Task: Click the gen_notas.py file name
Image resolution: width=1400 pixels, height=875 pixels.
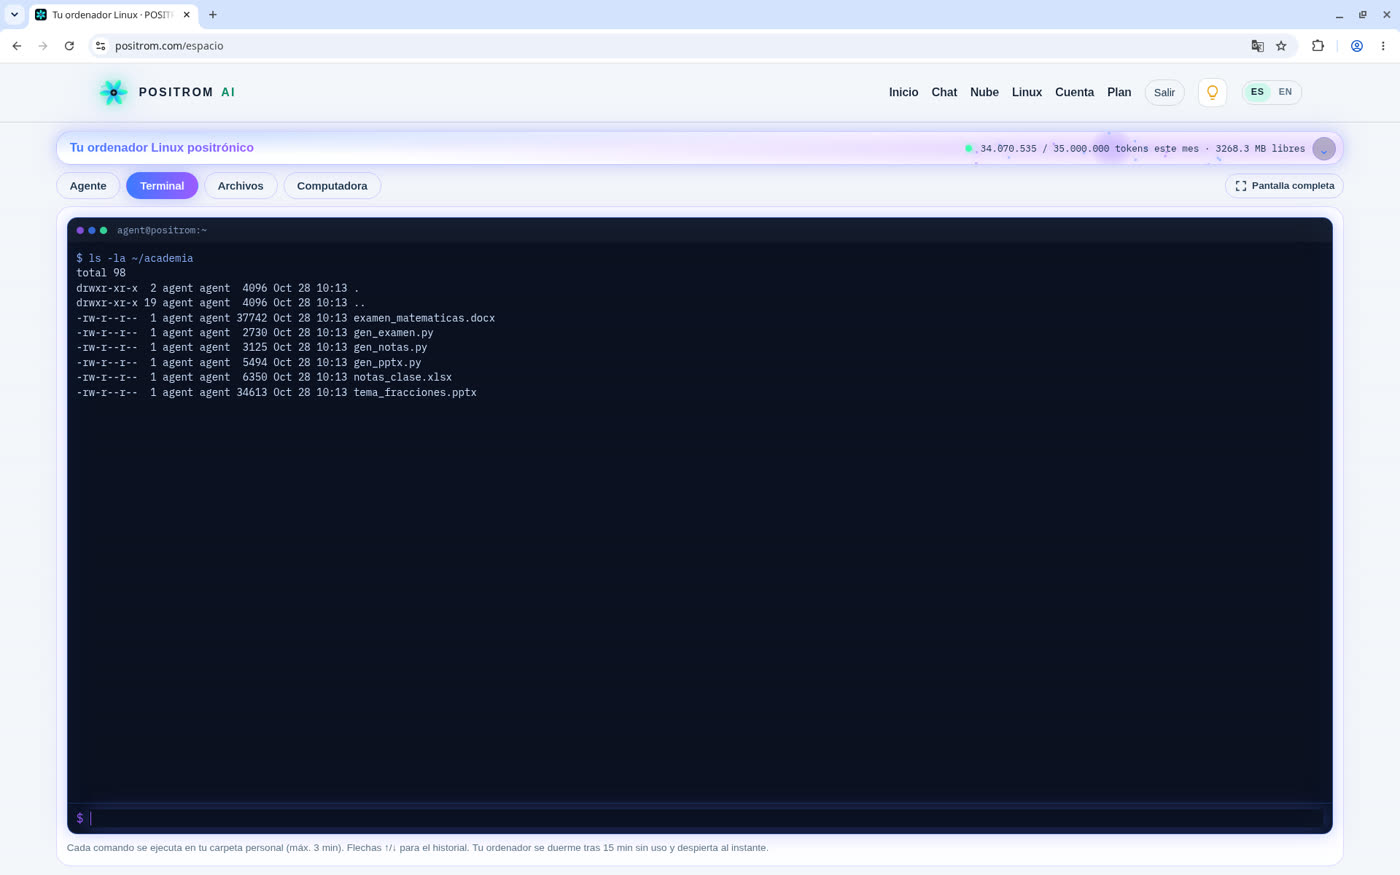Action: tap(390, 348)
